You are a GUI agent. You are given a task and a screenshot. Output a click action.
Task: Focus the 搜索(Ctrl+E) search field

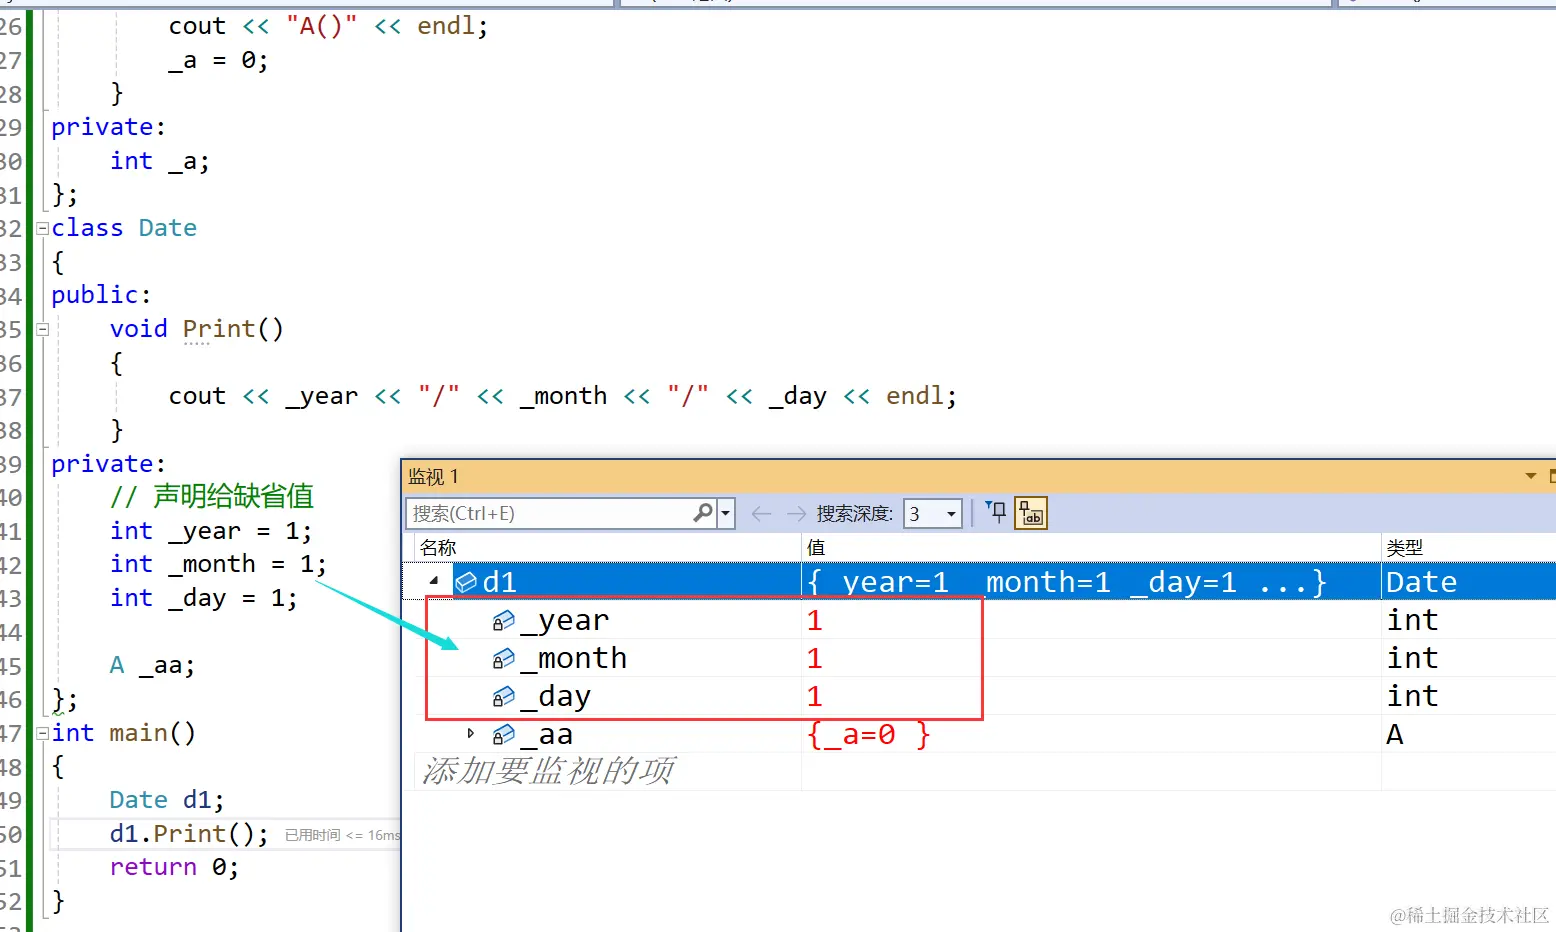[549, 513]
